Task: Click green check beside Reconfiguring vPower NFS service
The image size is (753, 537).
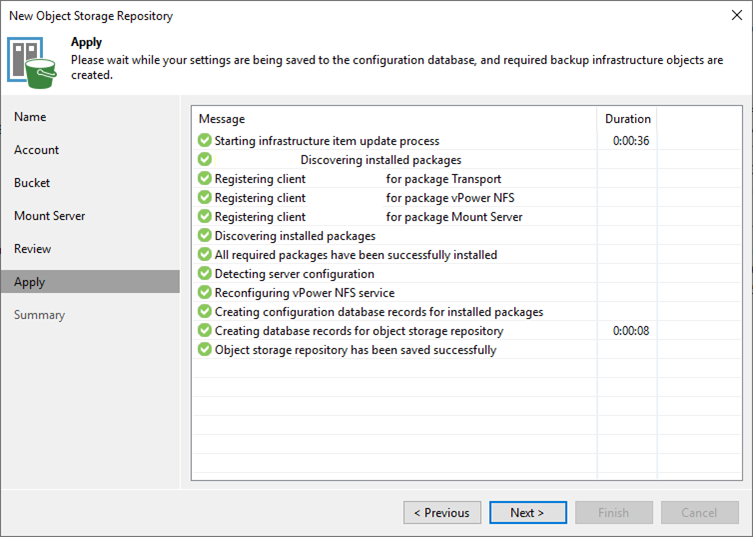Action: (205, 293)
